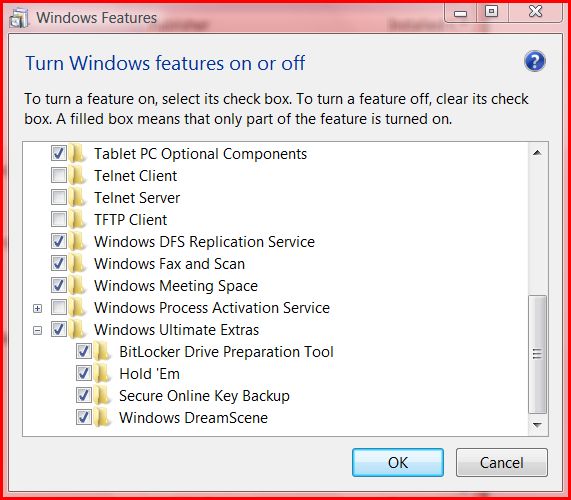Image resolution: width=571 pixels, height=500 pixels.
Task: Click the folder icon beside TFTP Client
Action: (x=77, y=220)
